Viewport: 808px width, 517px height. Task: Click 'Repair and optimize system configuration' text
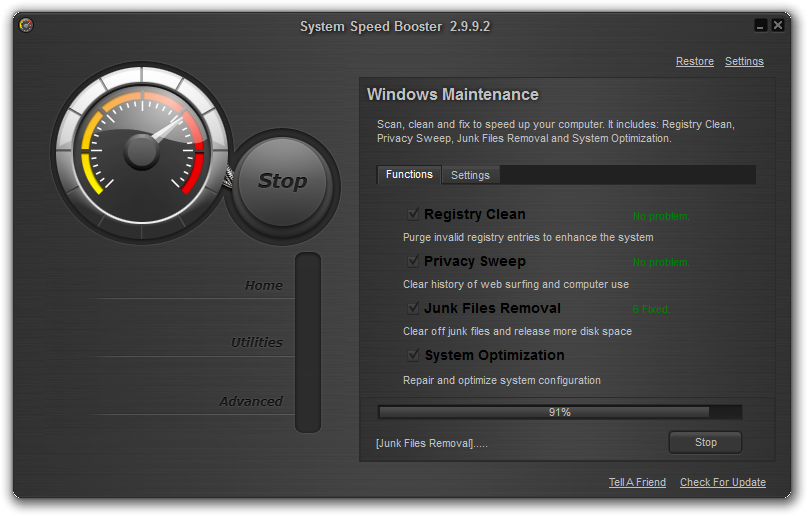coord(502,380)
